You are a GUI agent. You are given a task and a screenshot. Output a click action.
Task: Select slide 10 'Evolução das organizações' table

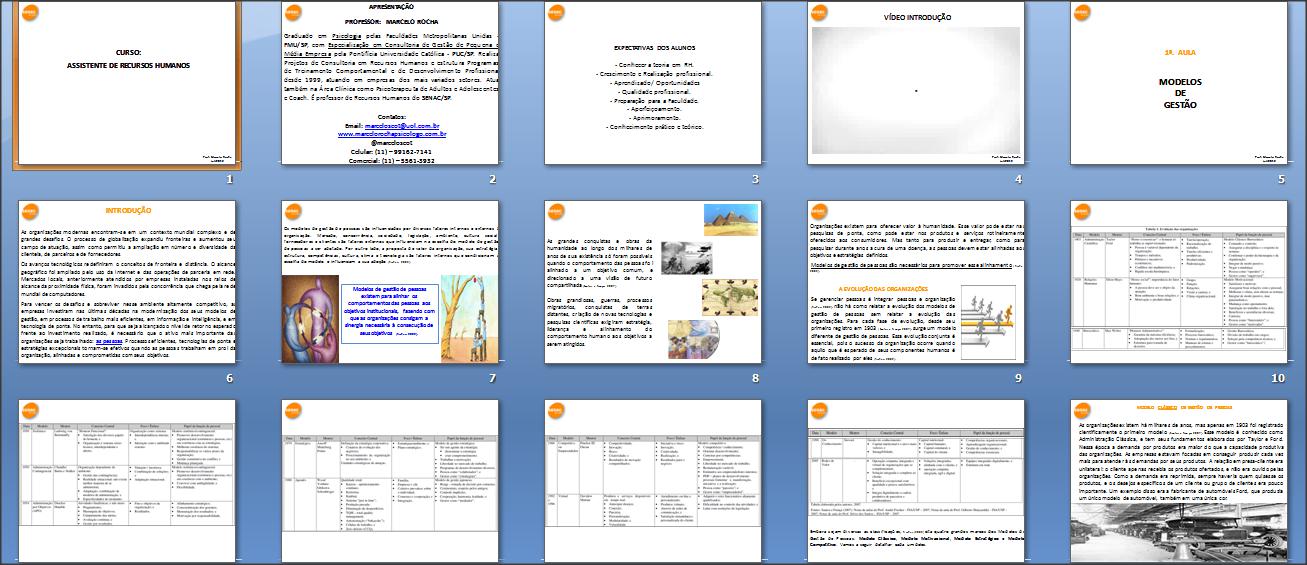[x=1179, y=282]
